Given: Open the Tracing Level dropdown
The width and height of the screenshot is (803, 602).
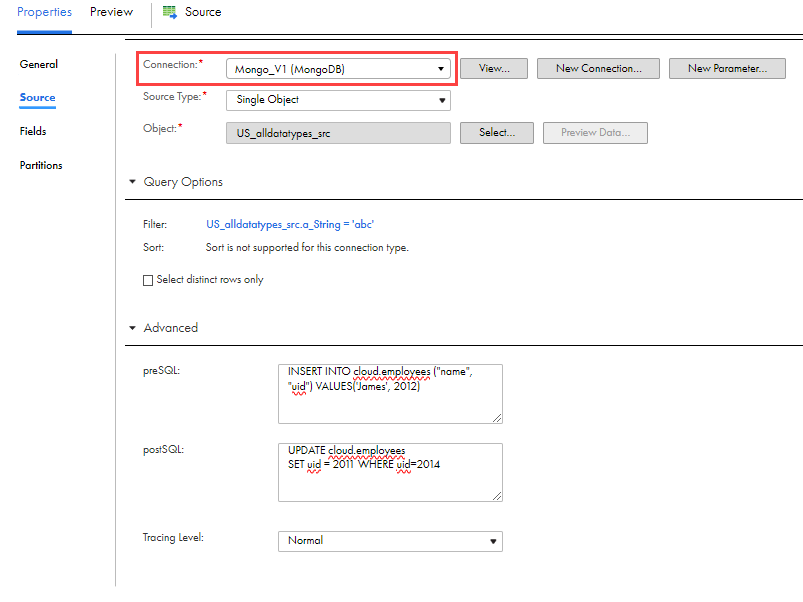Looking at the screenshot, I should click(390, 541).
